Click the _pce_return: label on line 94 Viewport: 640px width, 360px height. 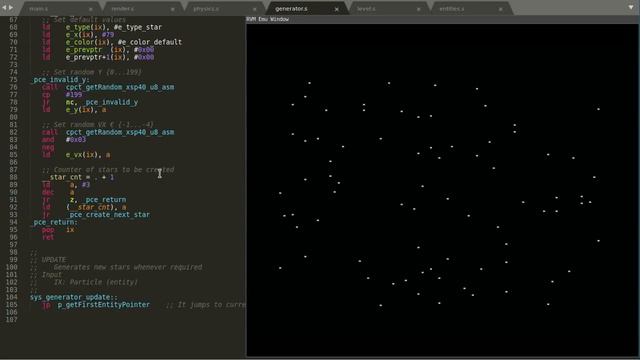pos(54,222)
